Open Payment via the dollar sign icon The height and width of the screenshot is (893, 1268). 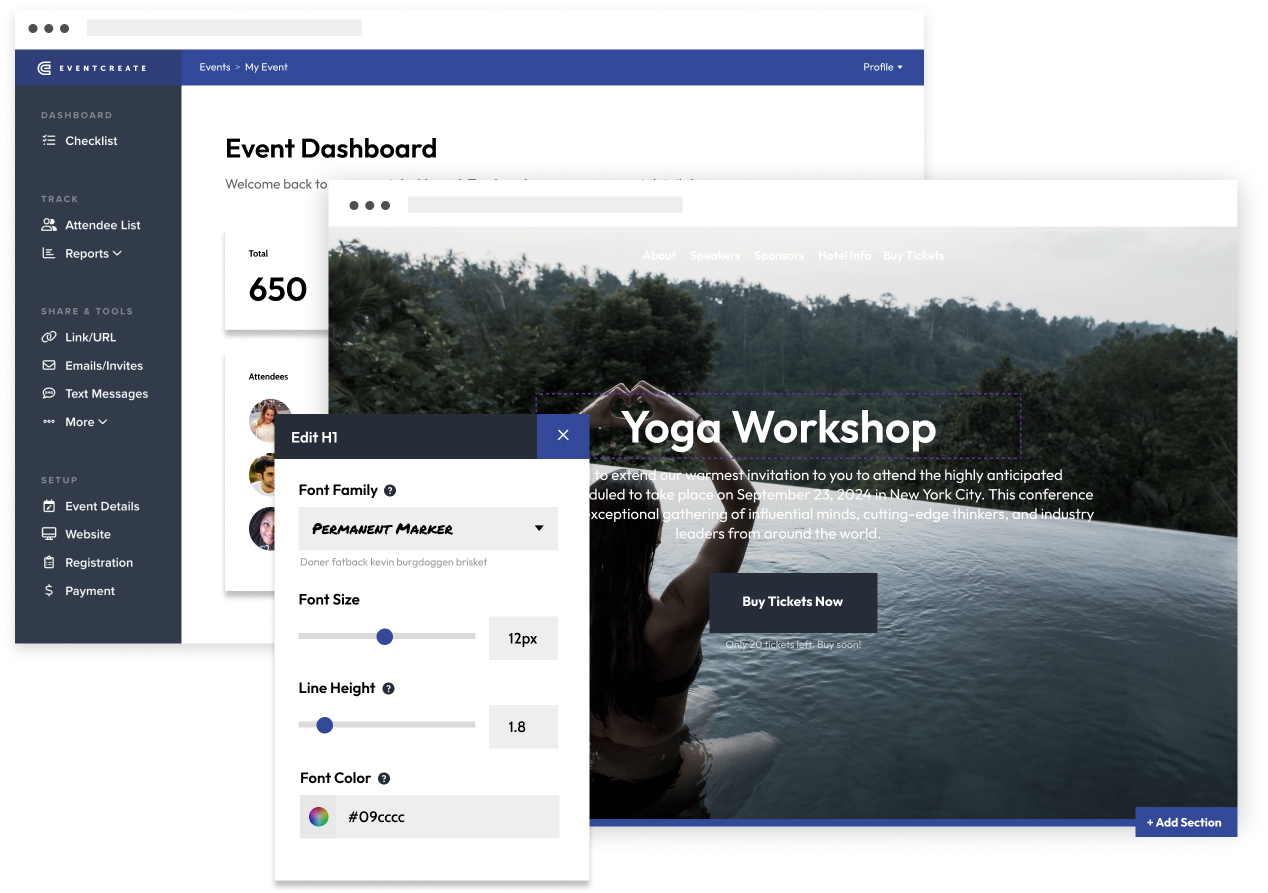(48, 590)
